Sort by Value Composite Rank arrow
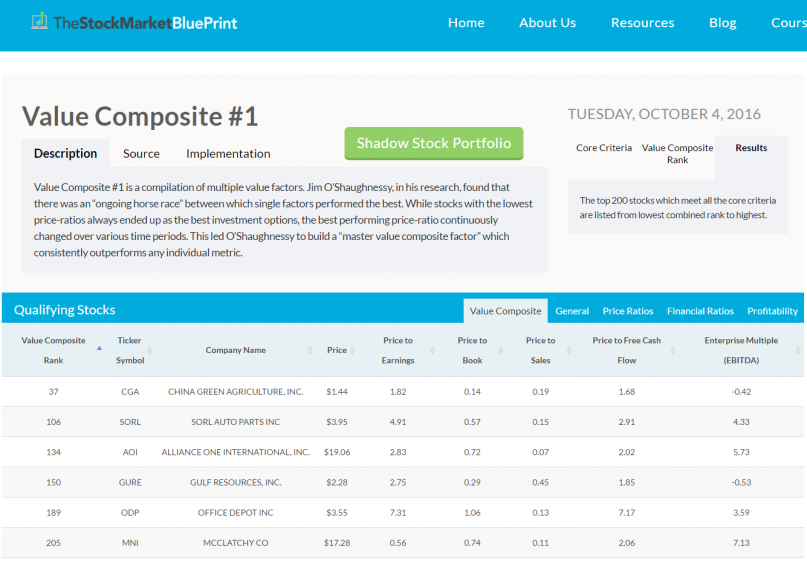The width and height of the screenshot is (807, 564). coord(99,349)
